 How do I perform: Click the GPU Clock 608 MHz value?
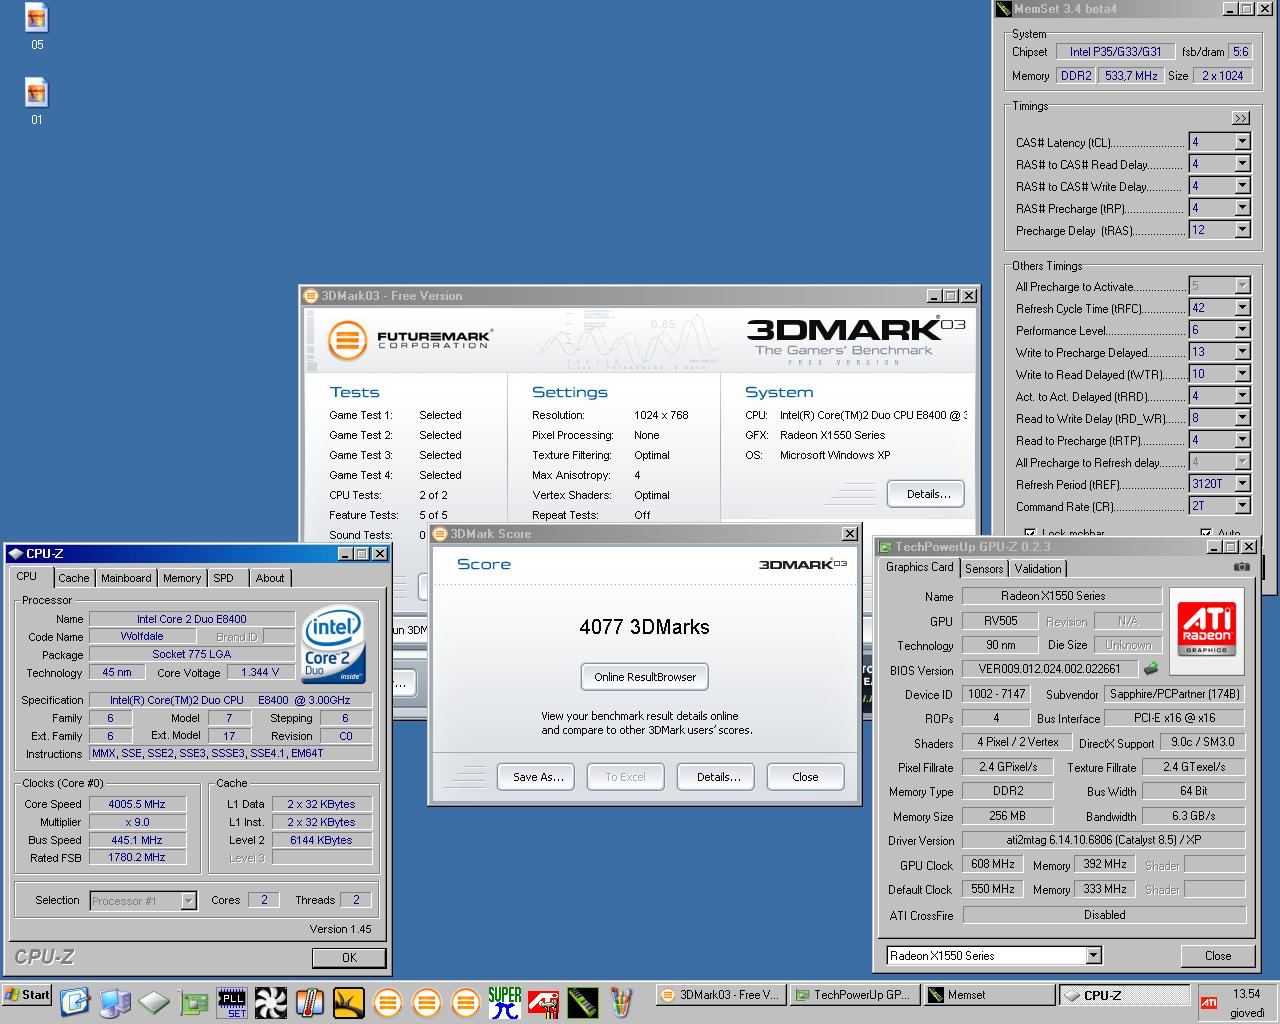[993, 864]
